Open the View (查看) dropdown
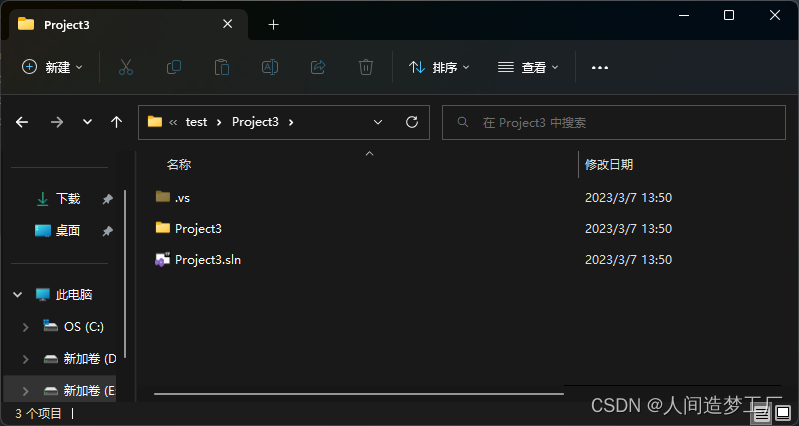Screen dimensions: 799x426 (528, 67)
